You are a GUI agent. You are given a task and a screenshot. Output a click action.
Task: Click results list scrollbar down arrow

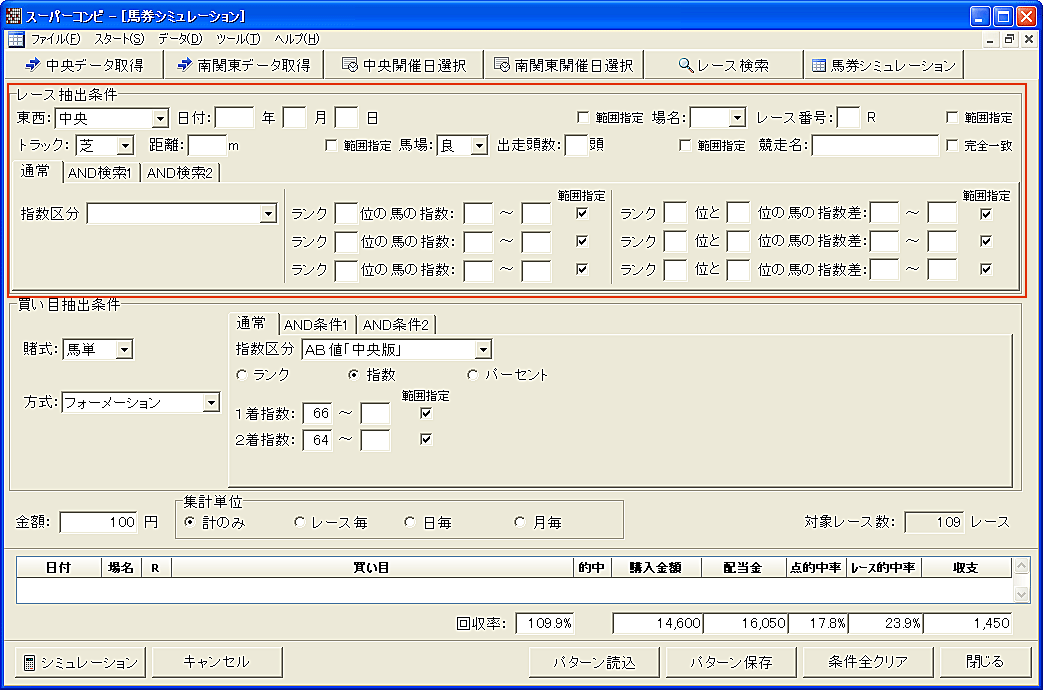pyautogui.click(x=1022, y=594)
